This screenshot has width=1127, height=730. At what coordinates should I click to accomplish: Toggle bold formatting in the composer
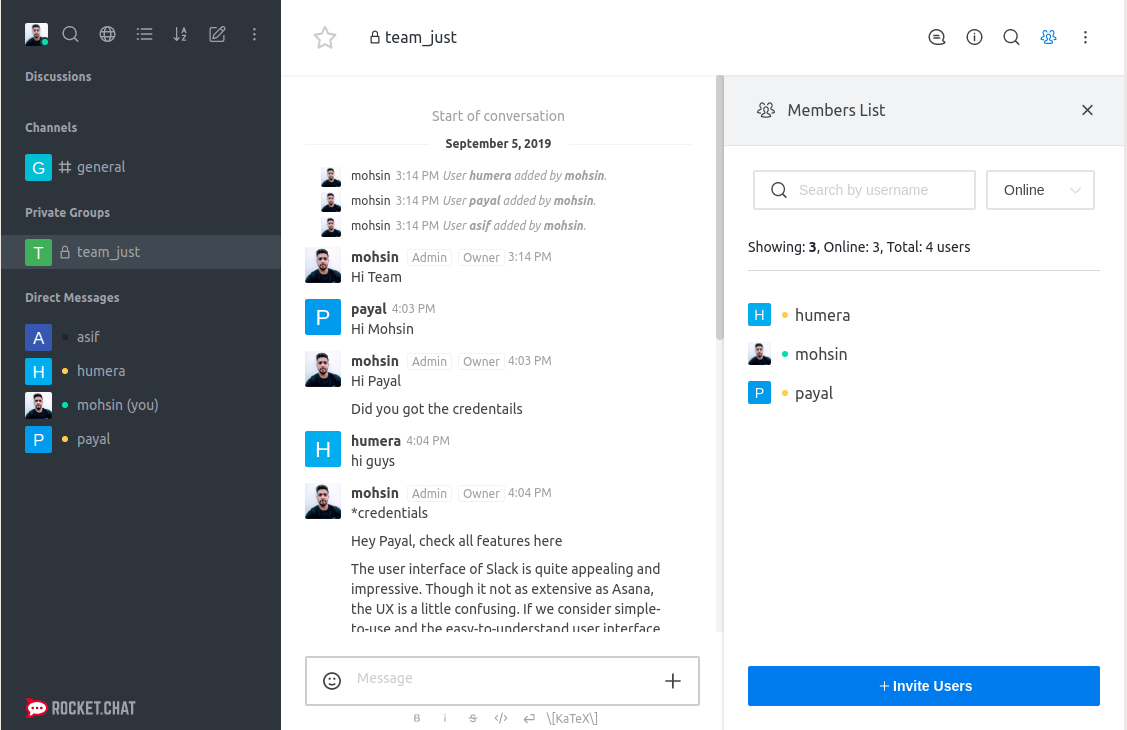417,718
